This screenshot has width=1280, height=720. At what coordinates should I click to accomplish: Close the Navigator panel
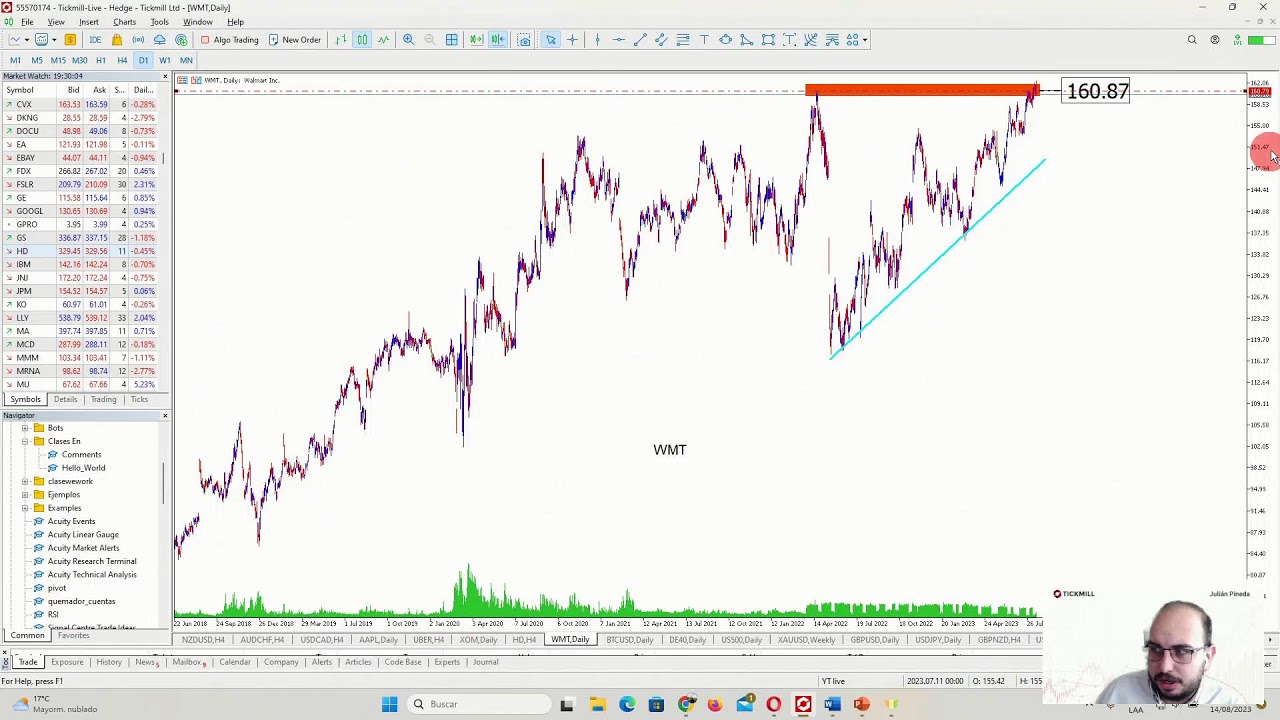pyautogui.click(x=165, y=415)
